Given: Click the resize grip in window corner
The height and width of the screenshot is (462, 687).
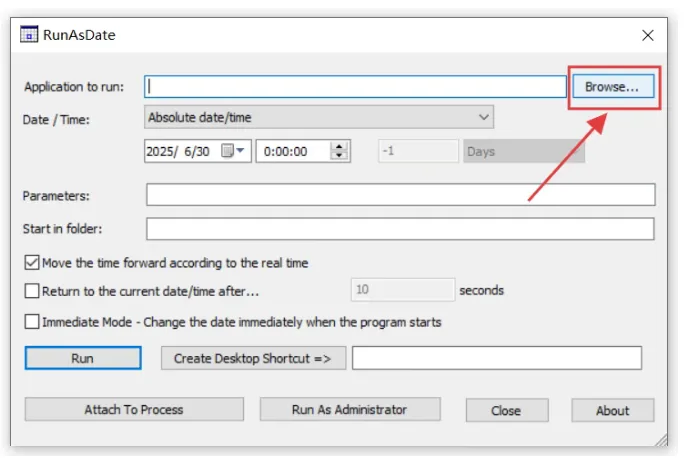Looking at the screenshot, I should [x=661, y=440].
